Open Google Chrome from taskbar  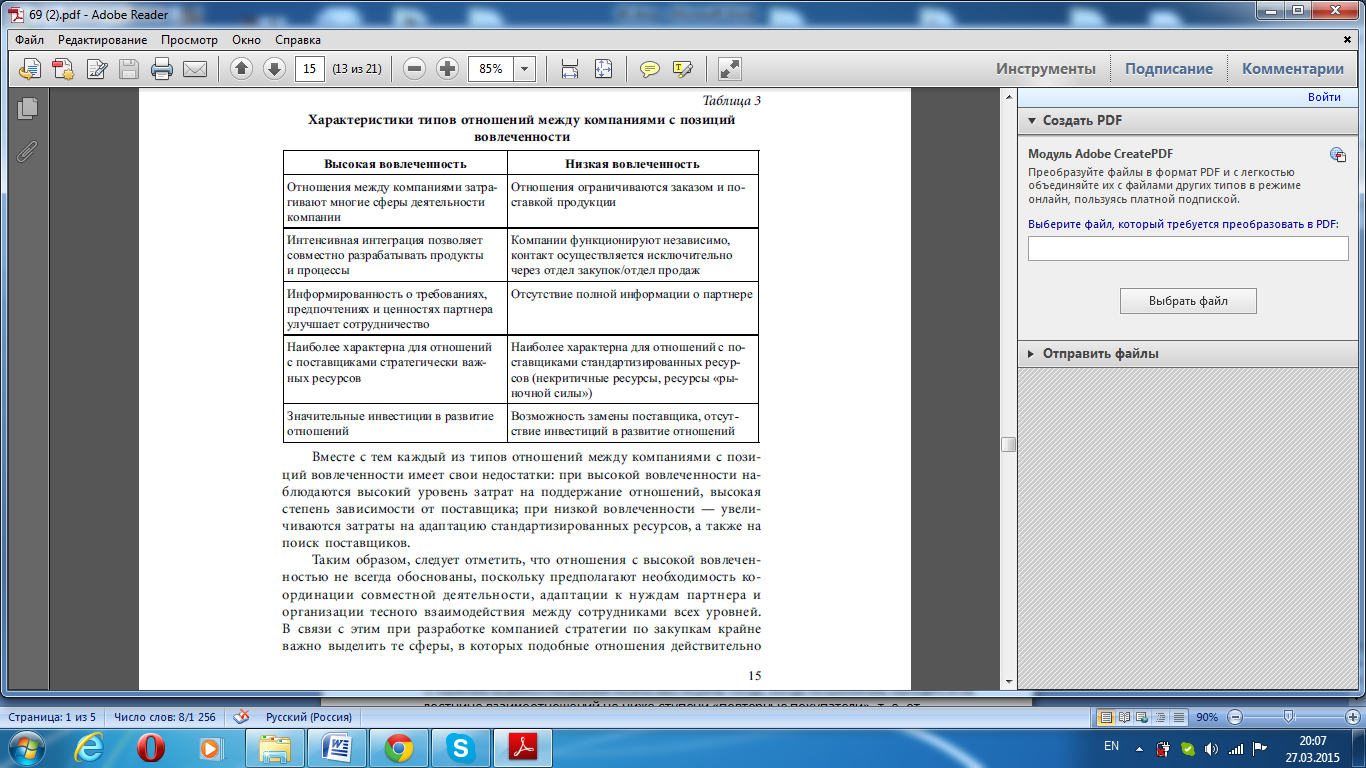pos(400,747)
